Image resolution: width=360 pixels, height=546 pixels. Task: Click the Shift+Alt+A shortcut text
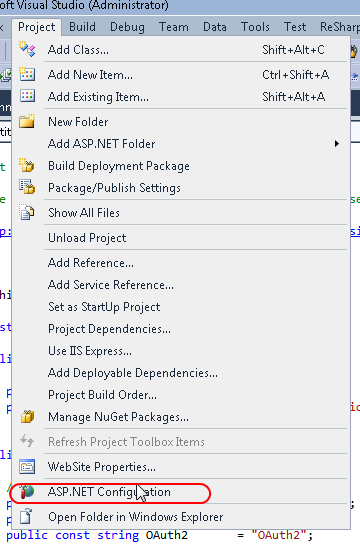294,96
